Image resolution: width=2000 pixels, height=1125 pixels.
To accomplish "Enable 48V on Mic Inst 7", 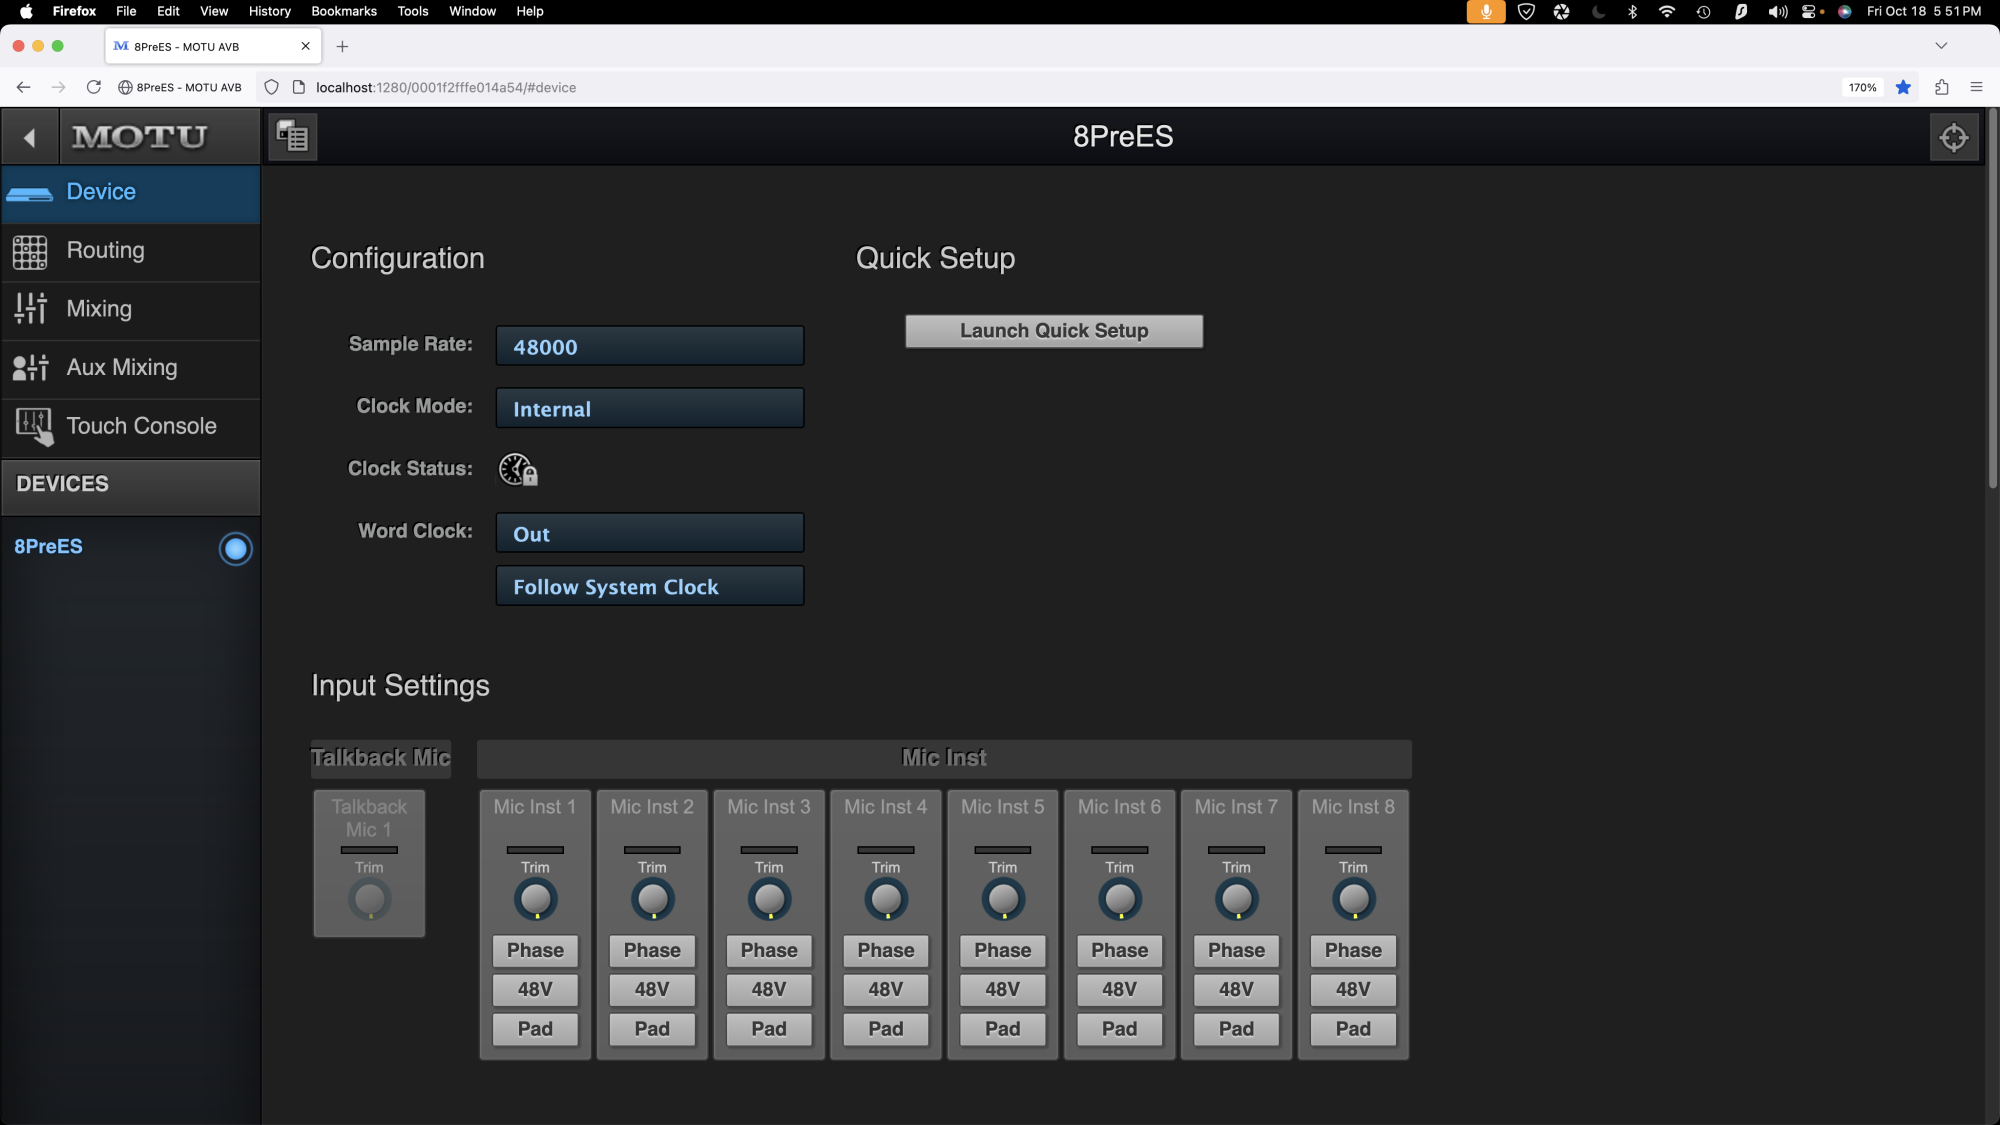I will tap(1236, 990).
